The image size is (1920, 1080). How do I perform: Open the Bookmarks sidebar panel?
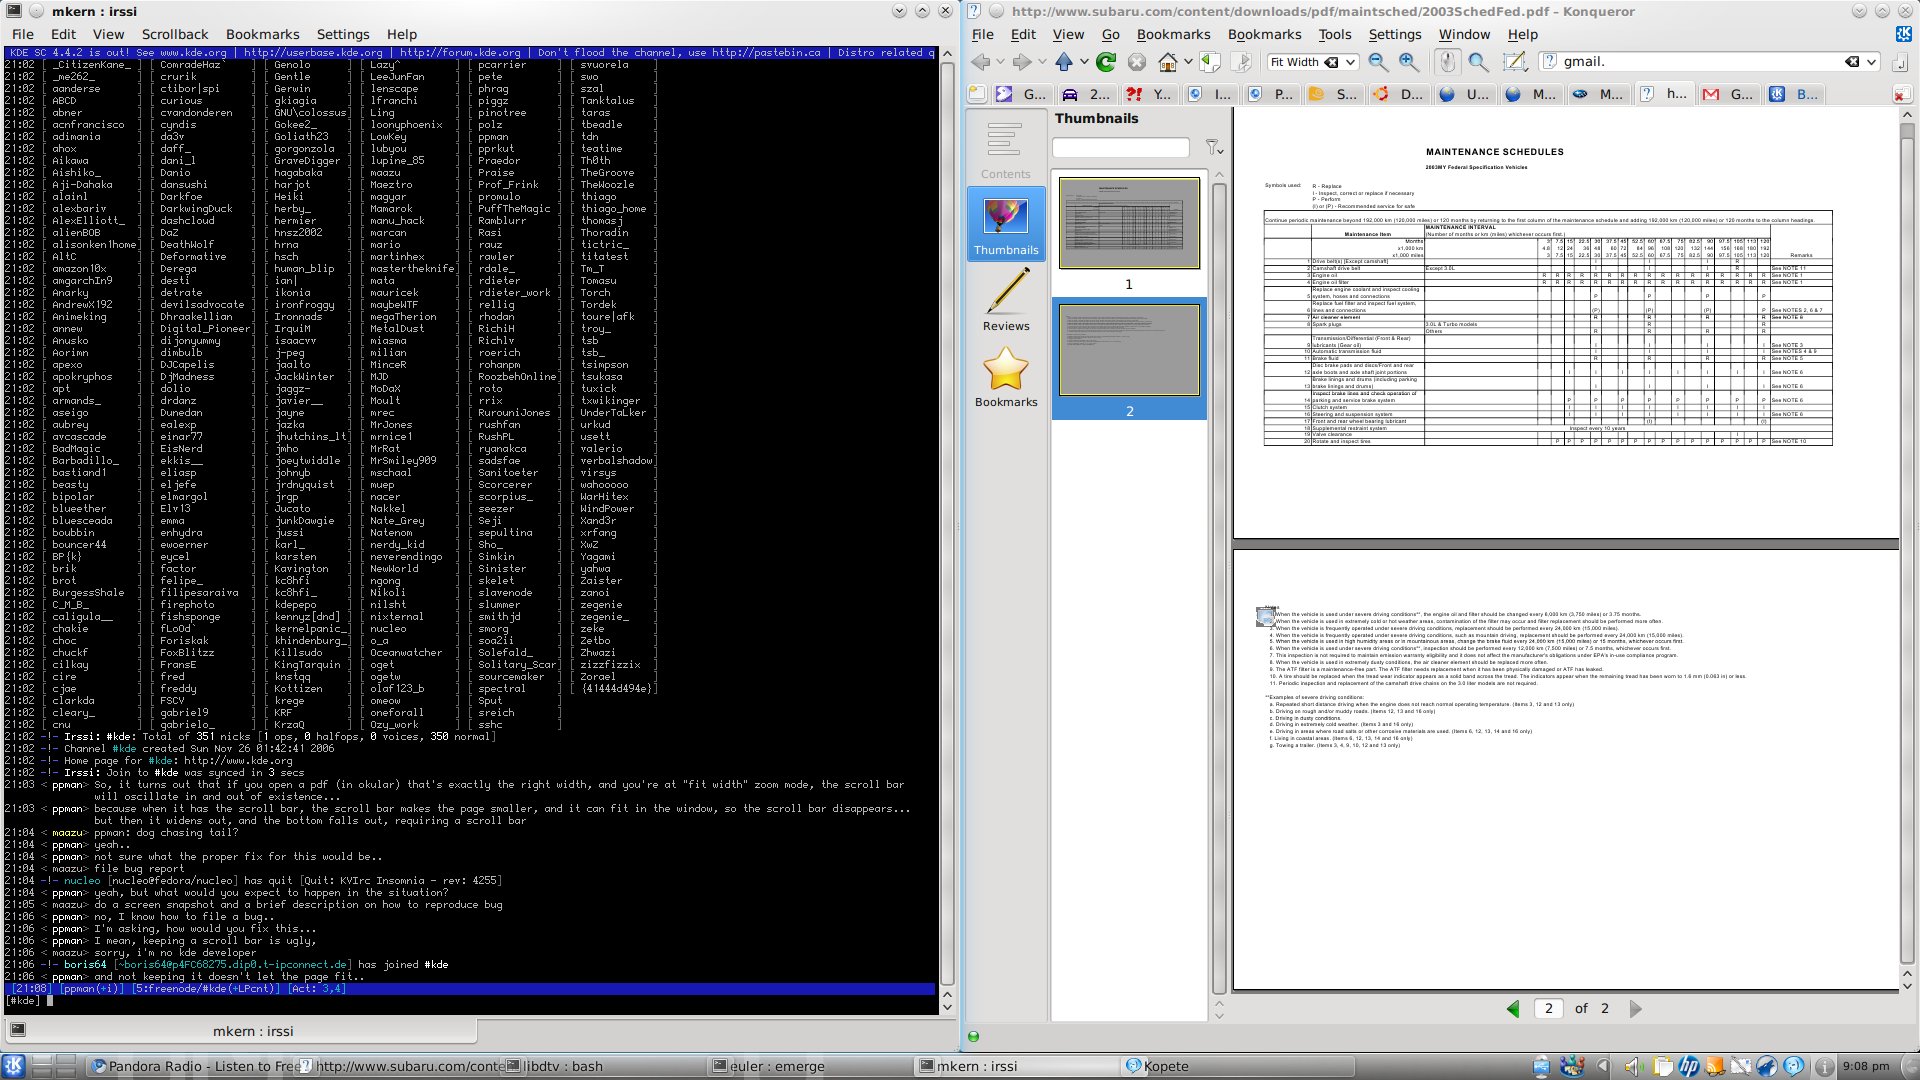coord(1006,376)
